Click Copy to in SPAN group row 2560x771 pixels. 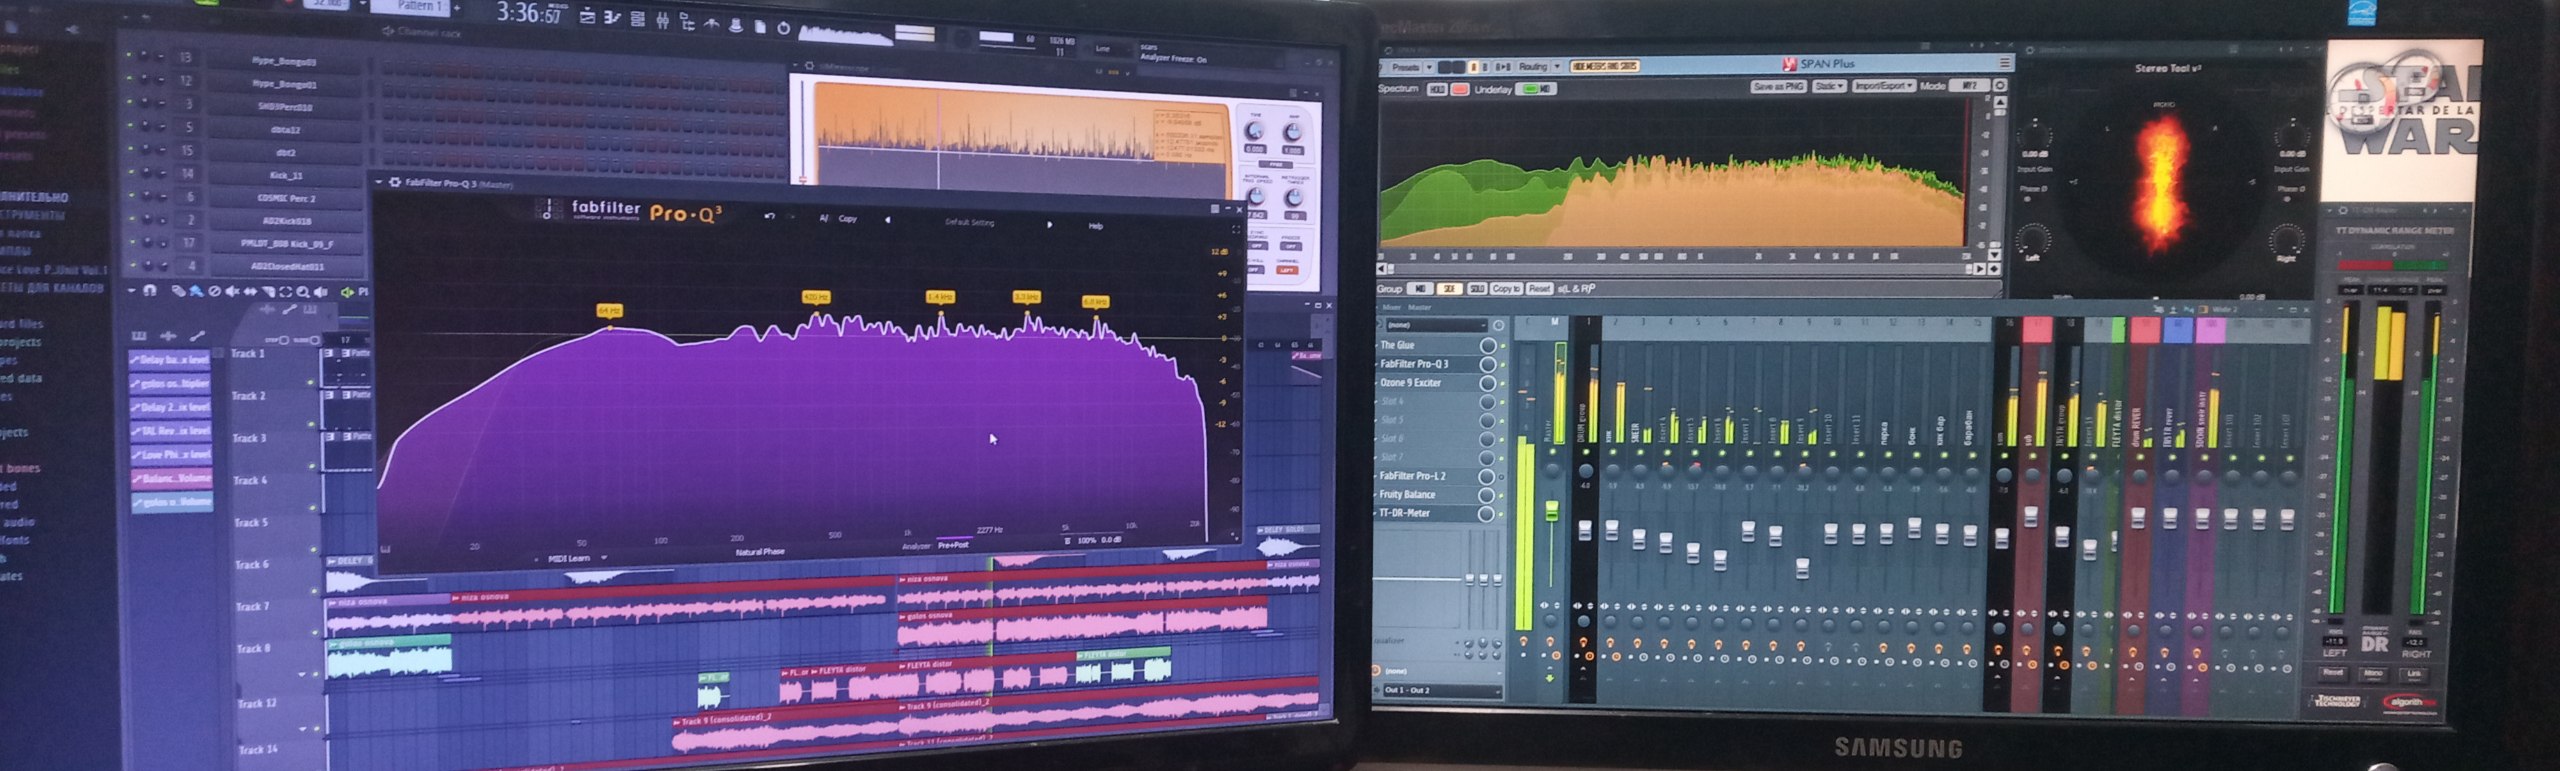coord(1506,289)
